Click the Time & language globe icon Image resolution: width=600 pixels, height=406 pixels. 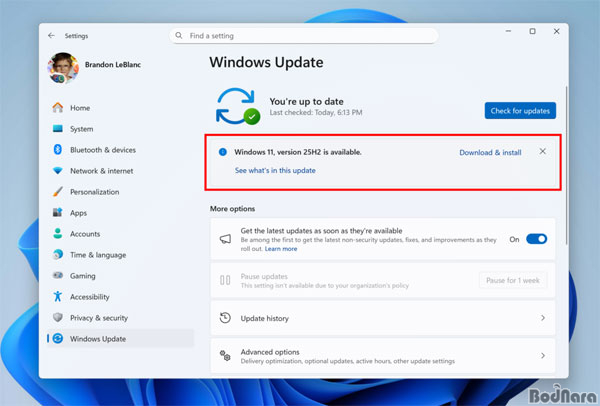point(58,254)
